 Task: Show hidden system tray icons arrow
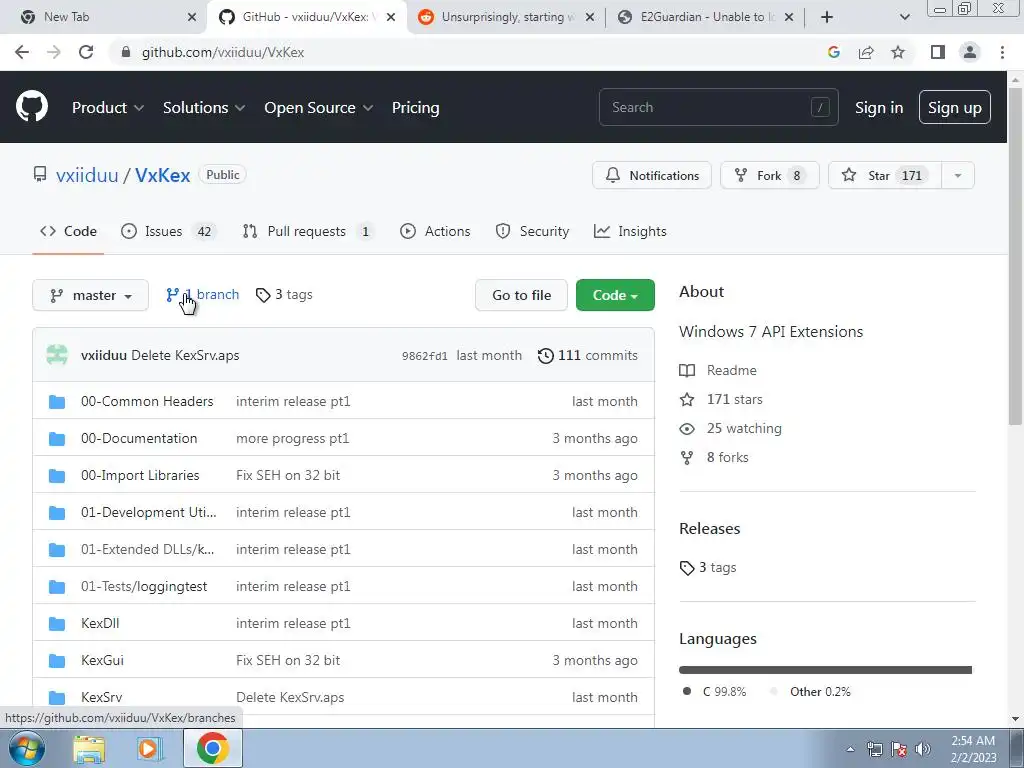pyautogui.click(x=850, y=749)
